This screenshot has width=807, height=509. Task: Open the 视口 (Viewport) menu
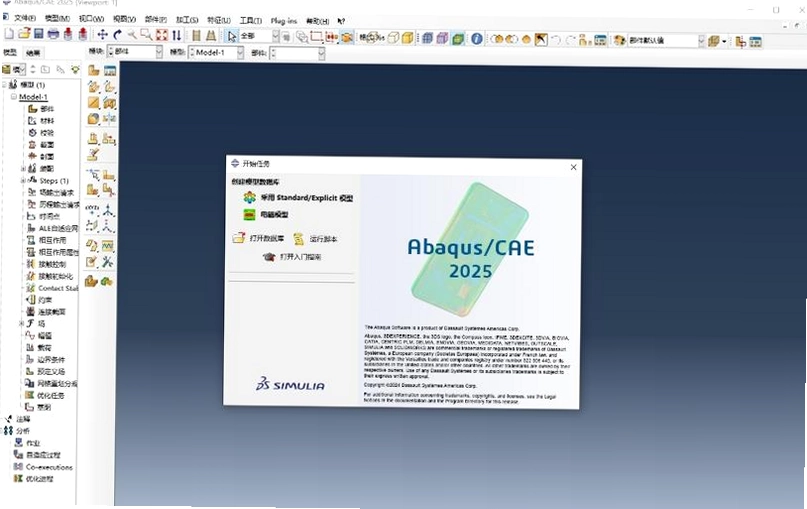pos(91,19)
